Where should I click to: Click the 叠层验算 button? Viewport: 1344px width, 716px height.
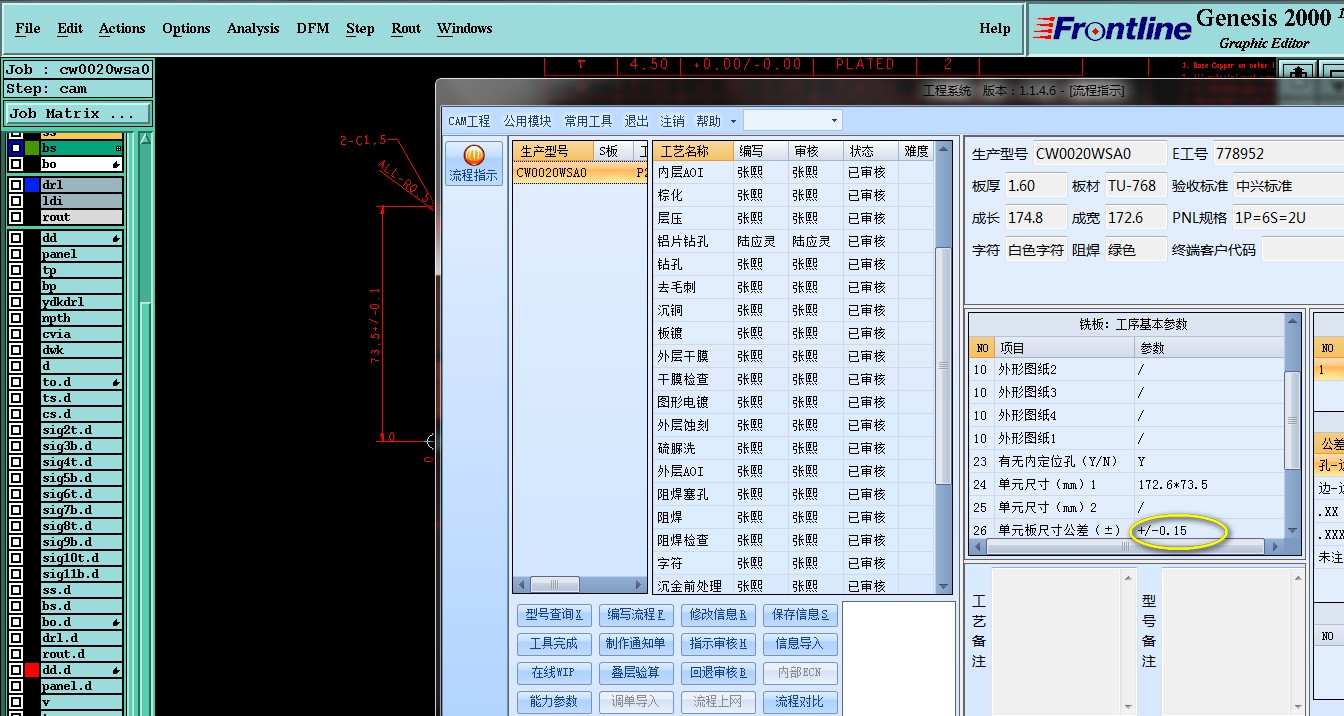[x=636, y=672]
